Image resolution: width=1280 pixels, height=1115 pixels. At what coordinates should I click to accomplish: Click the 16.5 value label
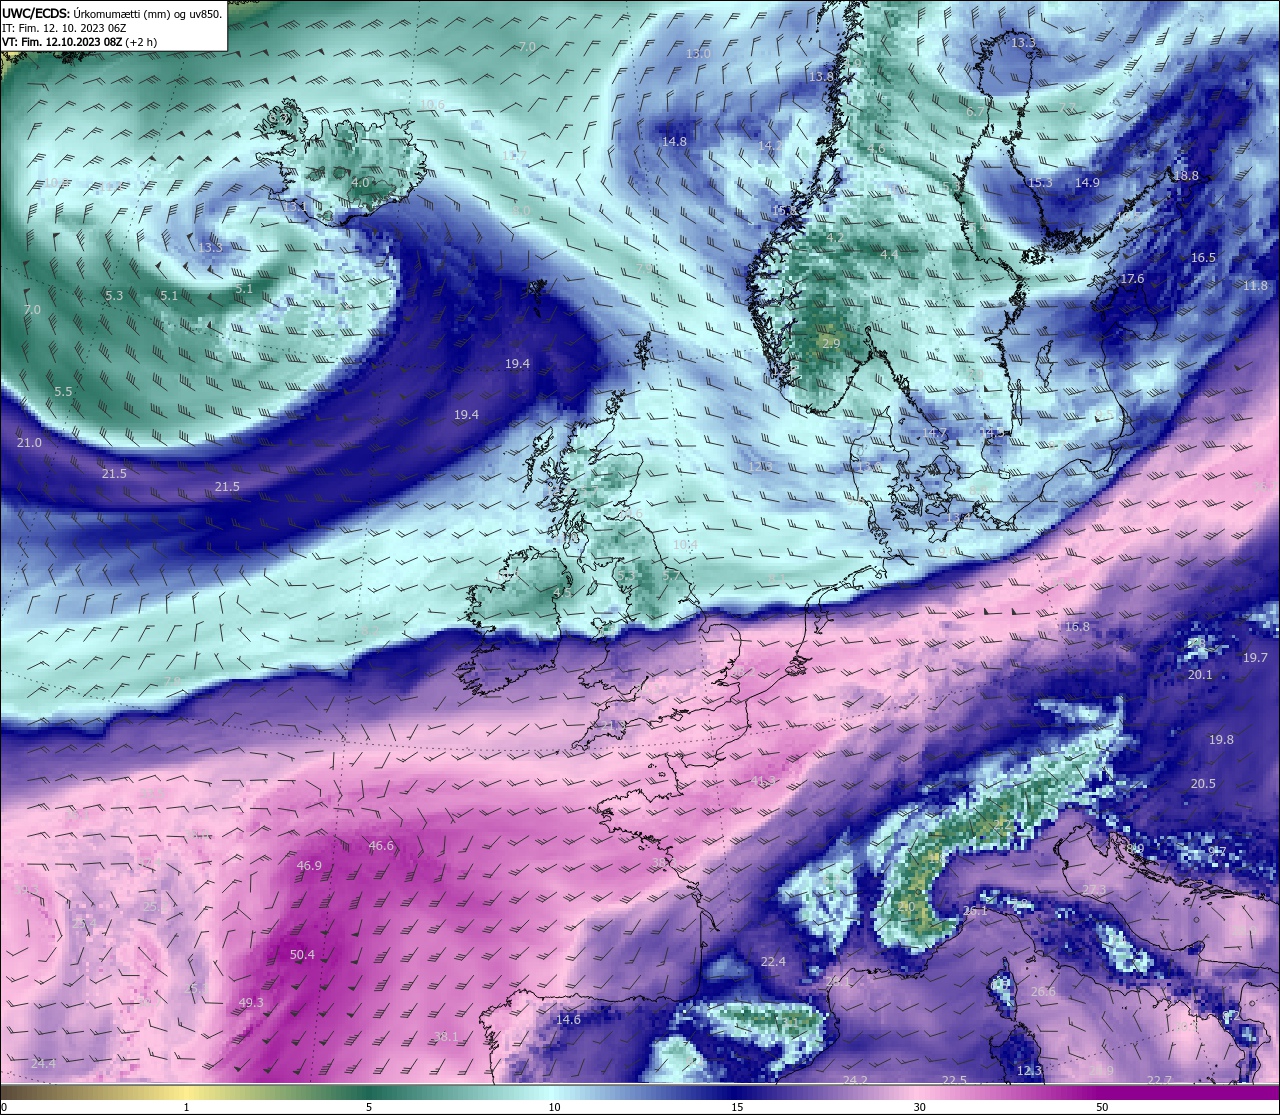[x=1203, y=258]
